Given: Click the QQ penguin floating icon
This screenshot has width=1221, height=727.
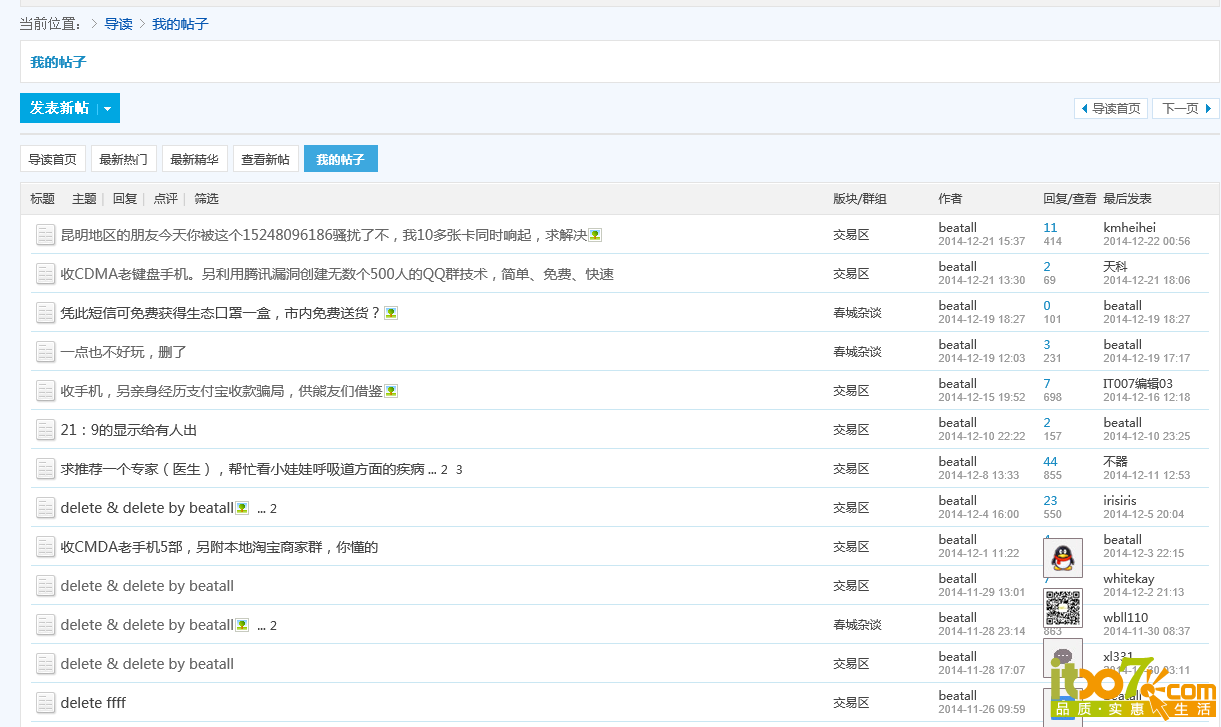Looking at the screenshot, I should [1063, 558].
